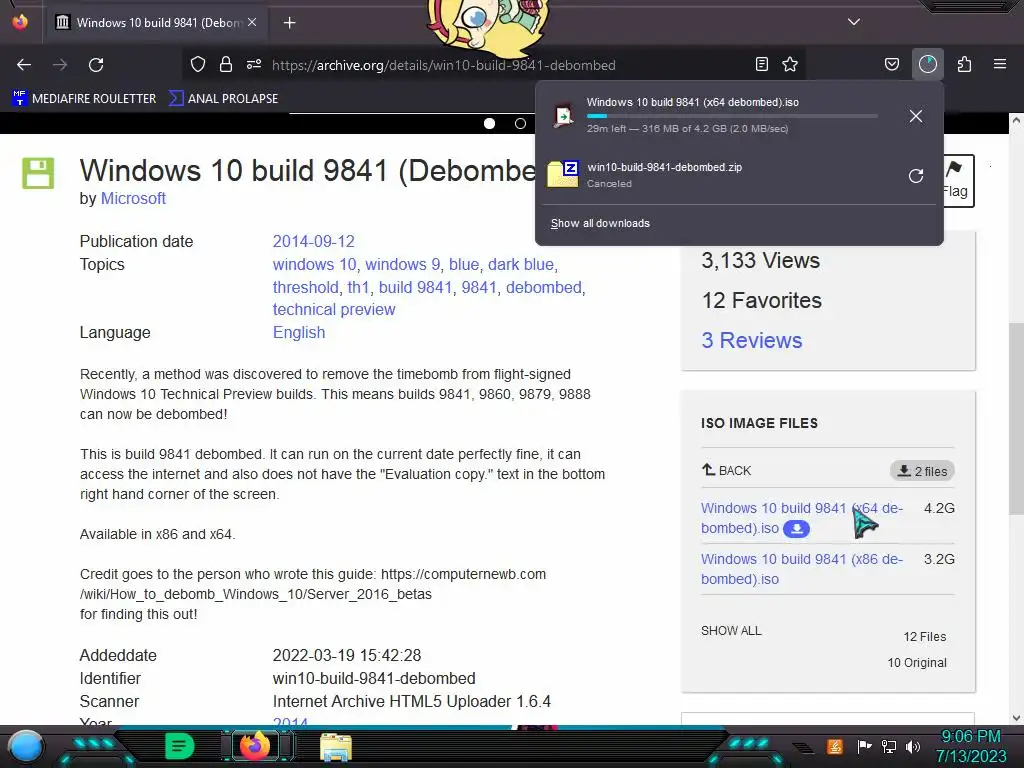Click SHOW ALL files
This screenshot has width=1024, height=768.
click(731, 631)
